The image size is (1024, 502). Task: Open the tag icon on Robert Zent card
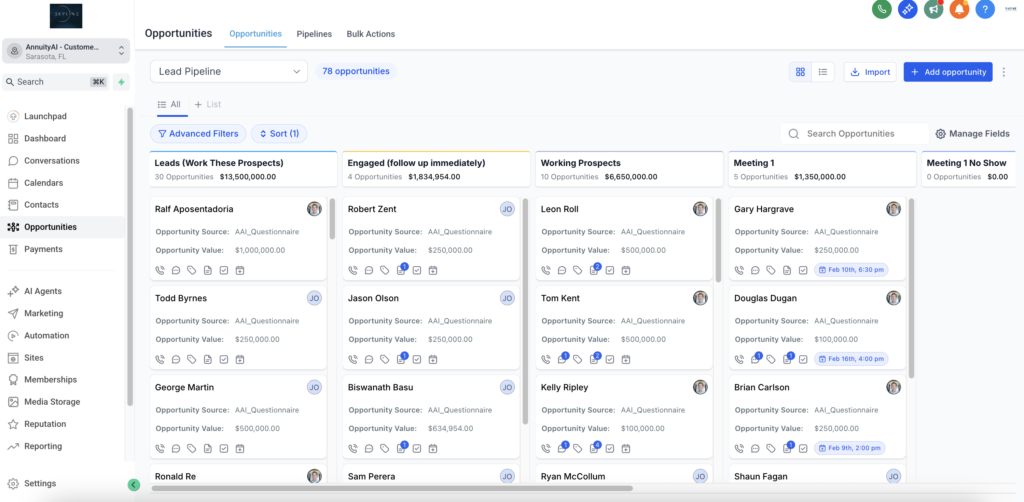(385, 270)
